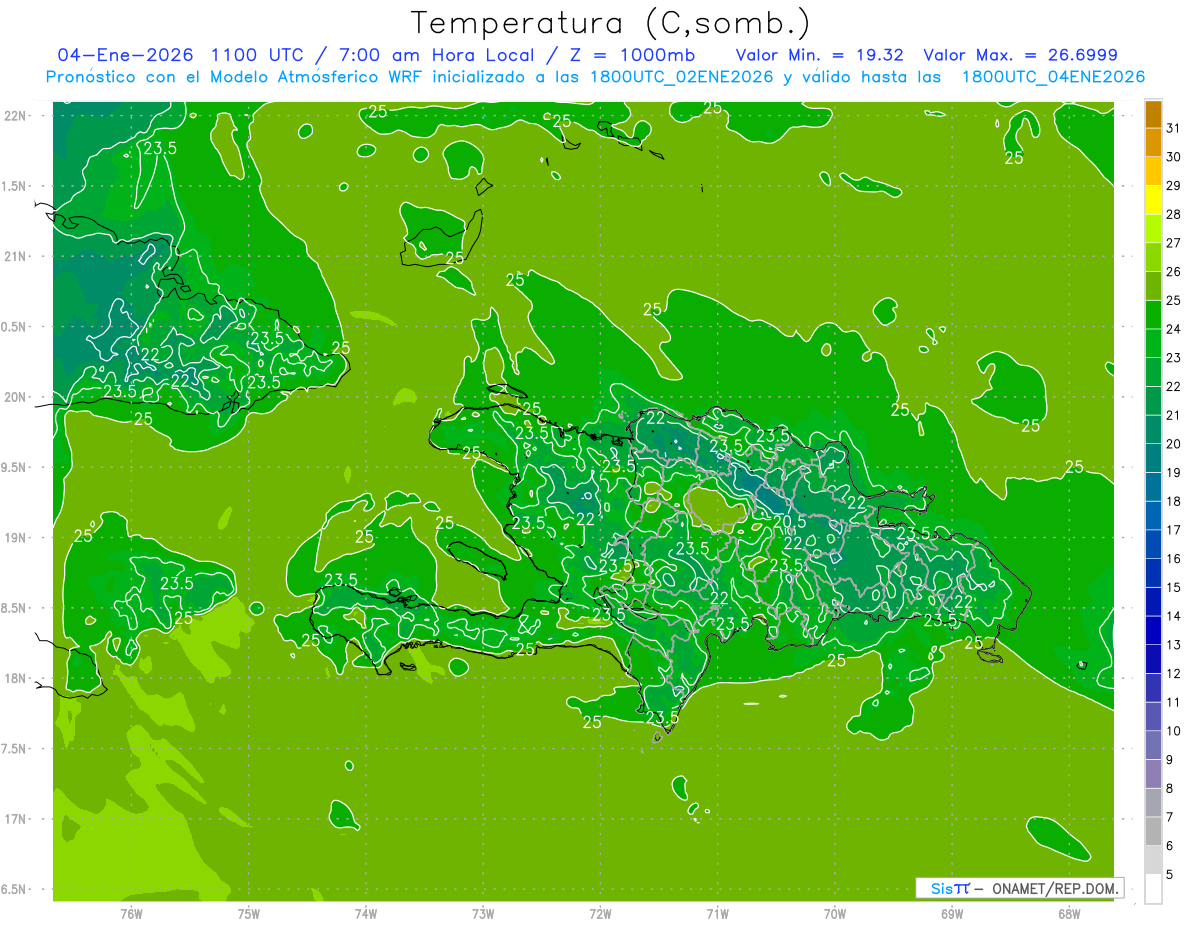The image size is (1200, 927).
Task: Click the "74W" longitude axis label
Action: click(x=366, y=914)
